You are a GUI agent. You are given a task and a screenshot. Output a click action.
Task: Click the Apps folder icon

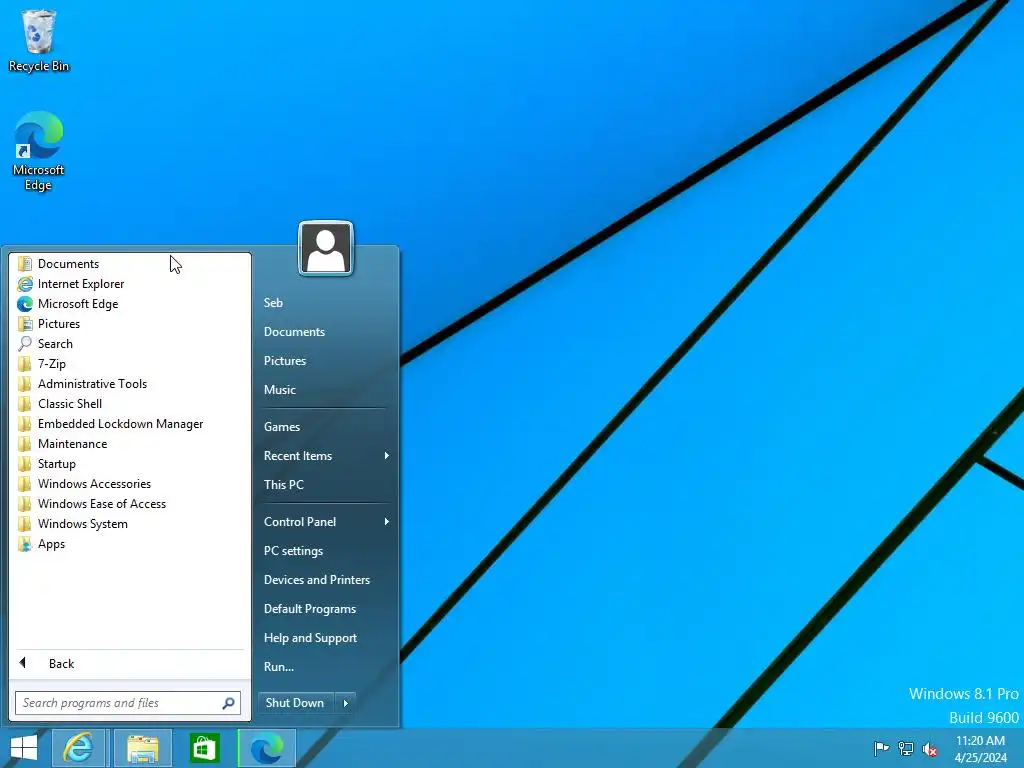point(25,544)
